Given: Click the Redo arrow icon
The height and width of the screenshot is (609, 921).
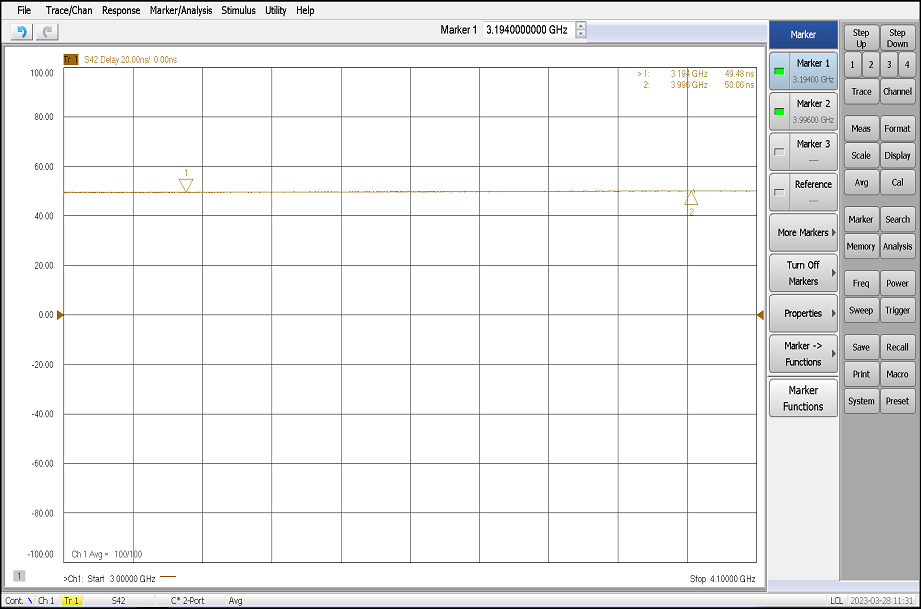Looking at the screenshot, I should point(45,31).
